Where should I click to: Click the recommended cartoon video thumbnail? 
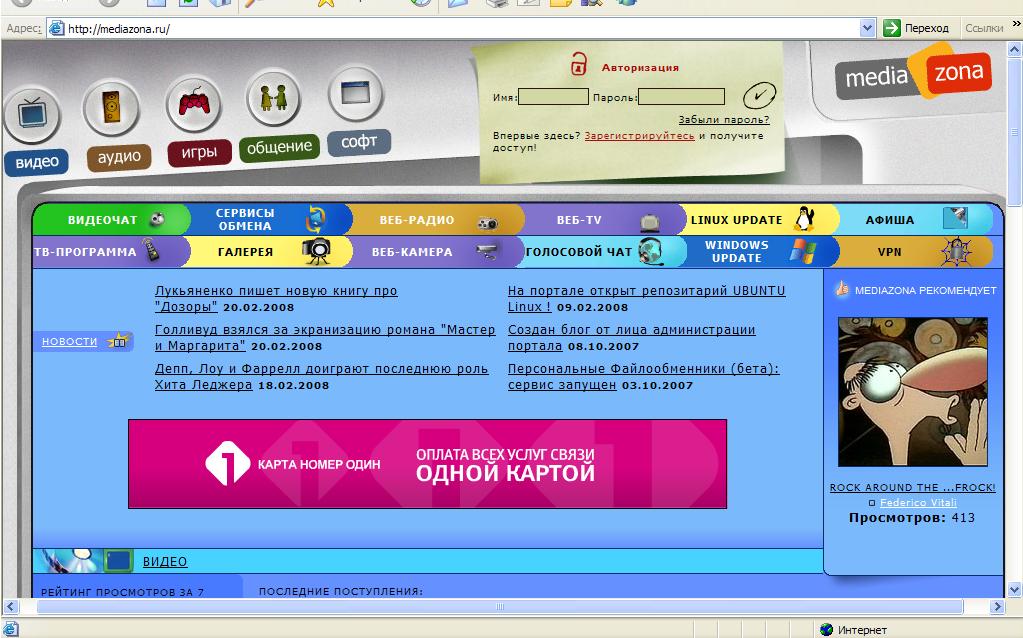tap(913, 391)
